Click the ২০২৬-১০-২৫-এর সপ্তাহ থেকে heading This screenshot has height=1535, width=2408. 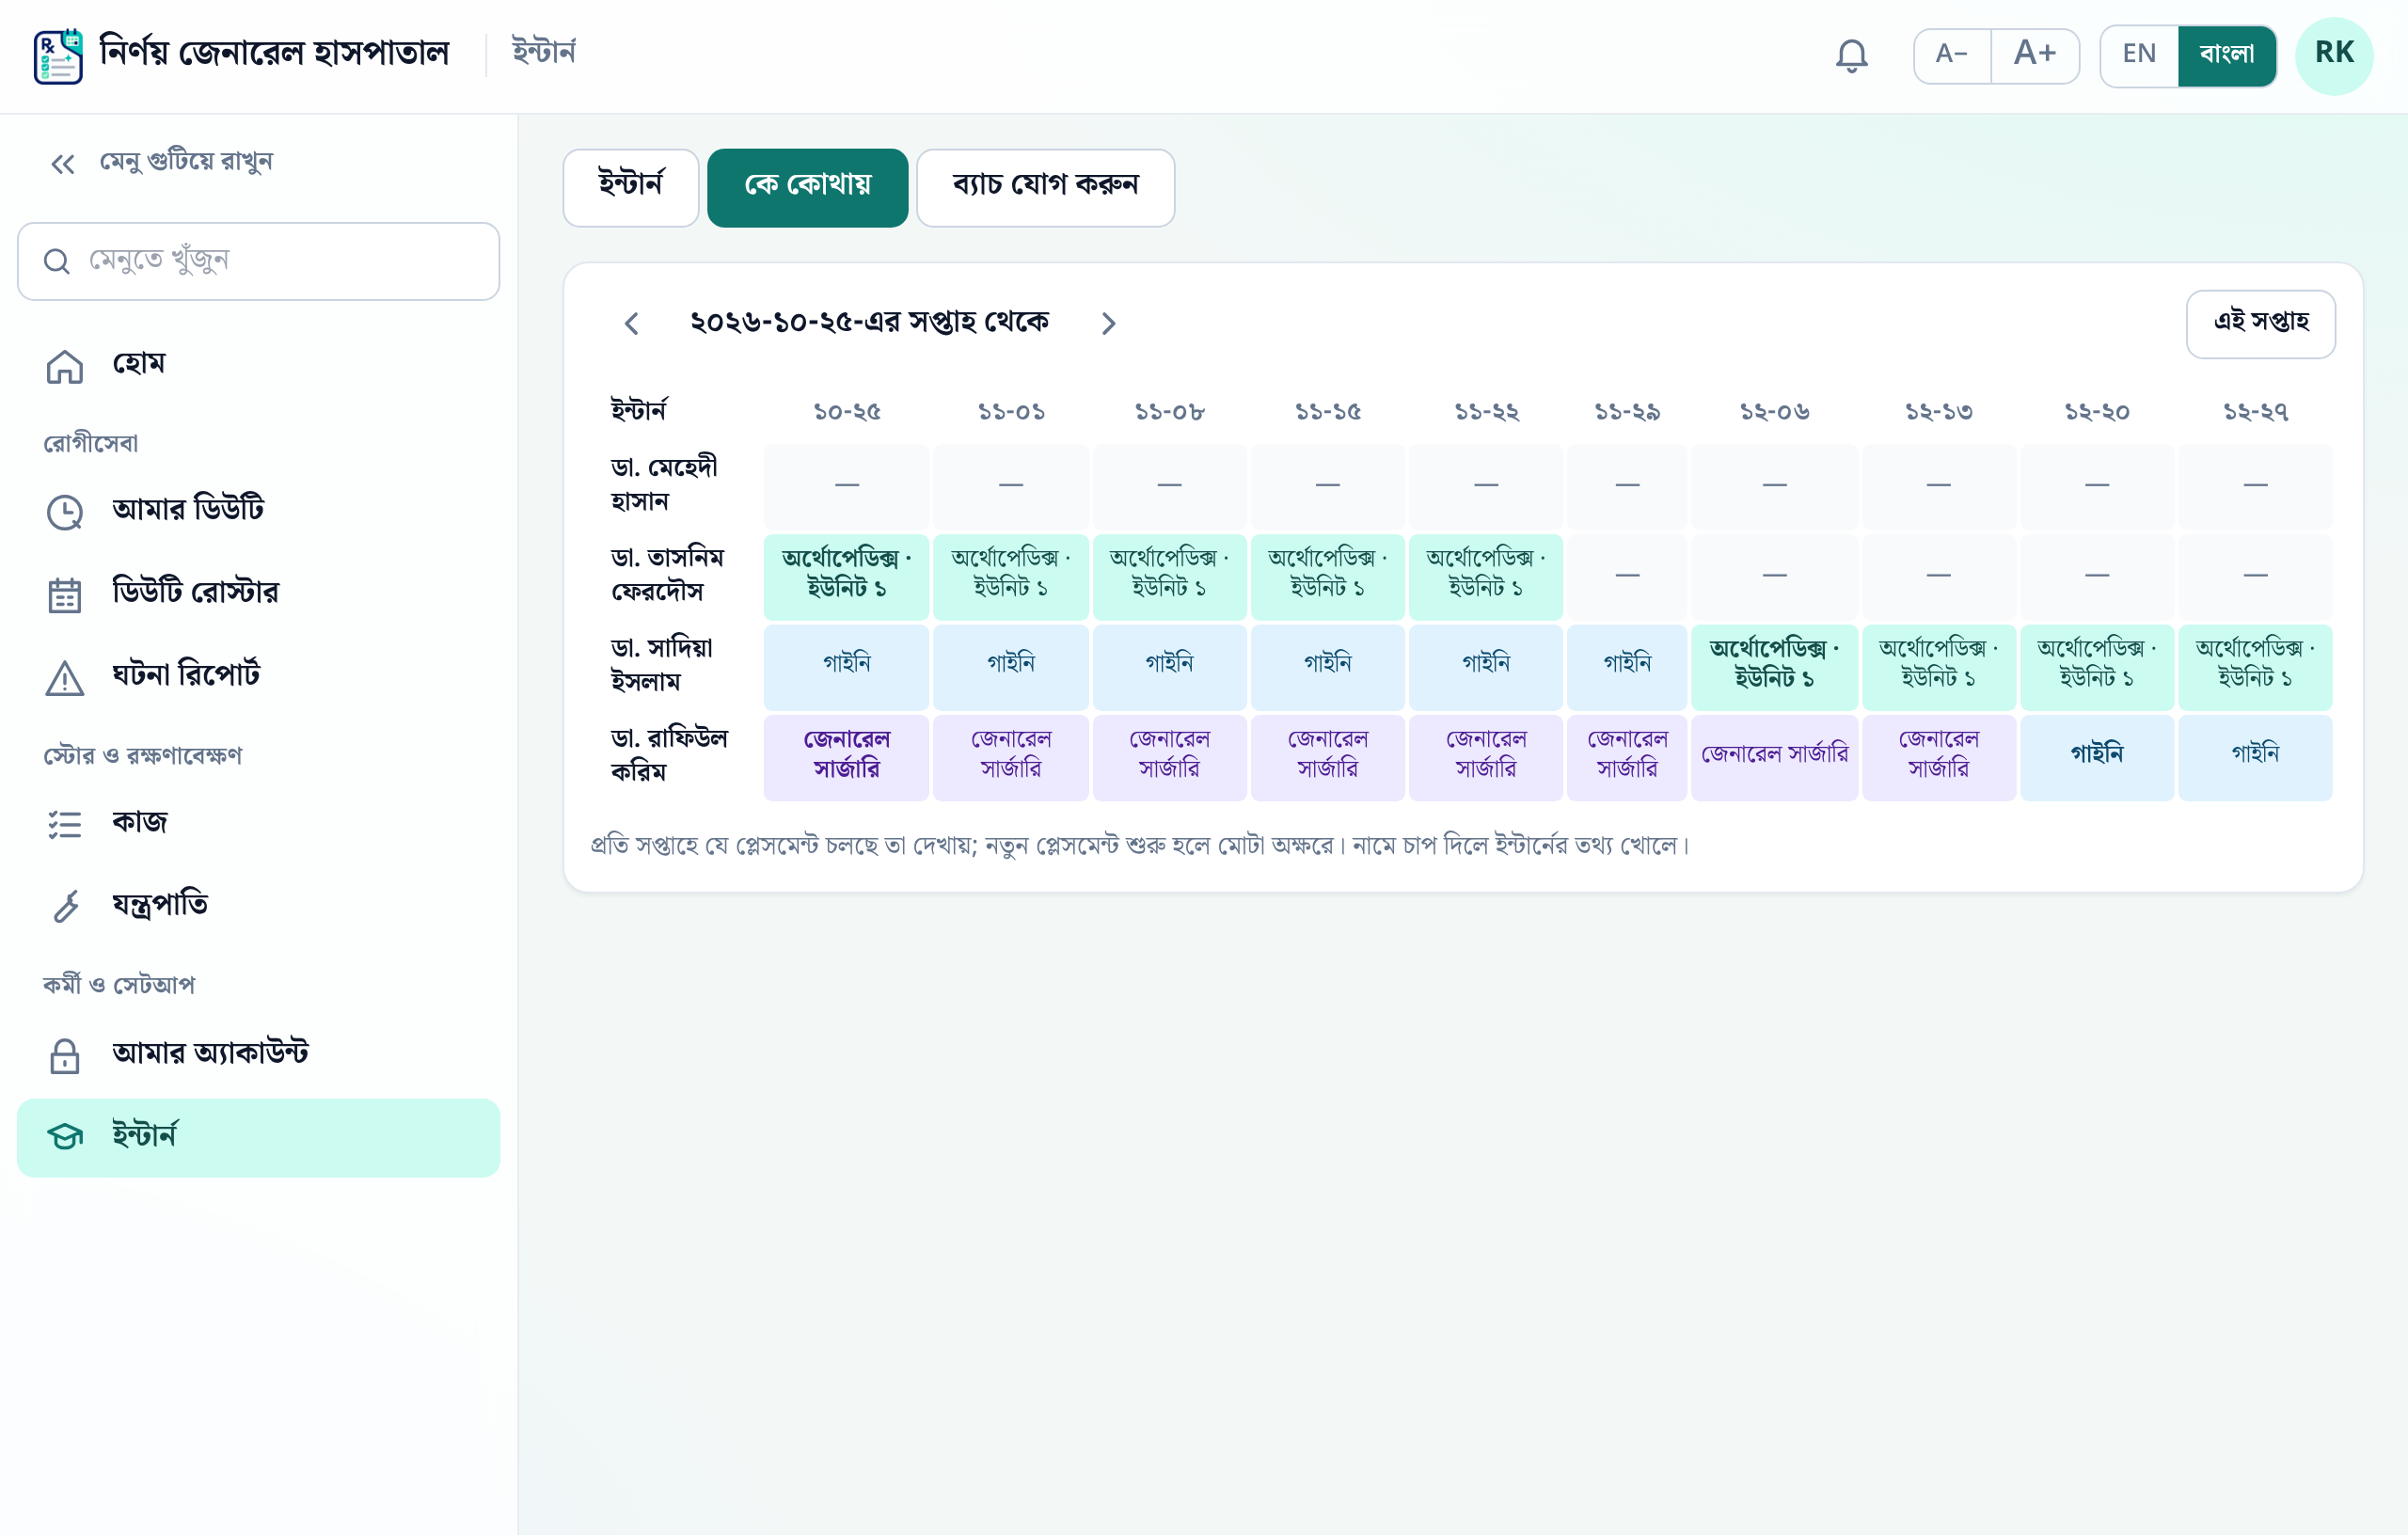click(869, 322)
